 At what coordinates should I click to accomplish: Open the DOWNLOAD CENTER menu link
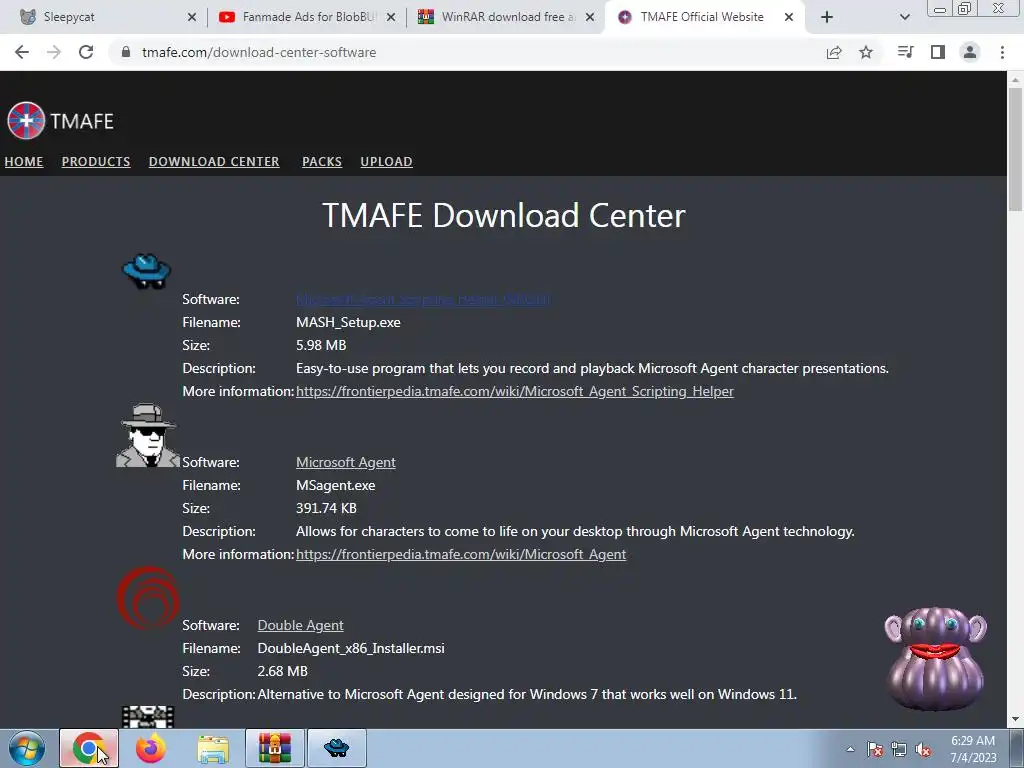pyautogui.click(x=214, y=161)
